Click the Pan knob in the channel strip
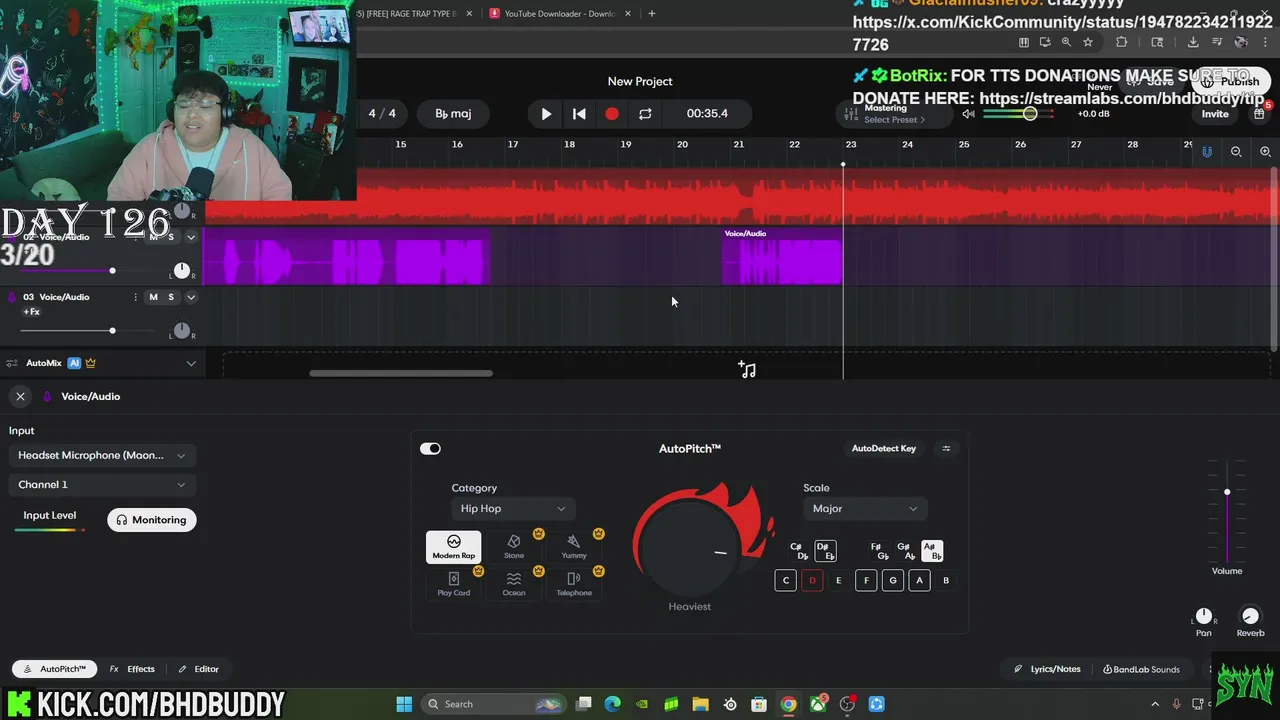 tap(1204, 617)
